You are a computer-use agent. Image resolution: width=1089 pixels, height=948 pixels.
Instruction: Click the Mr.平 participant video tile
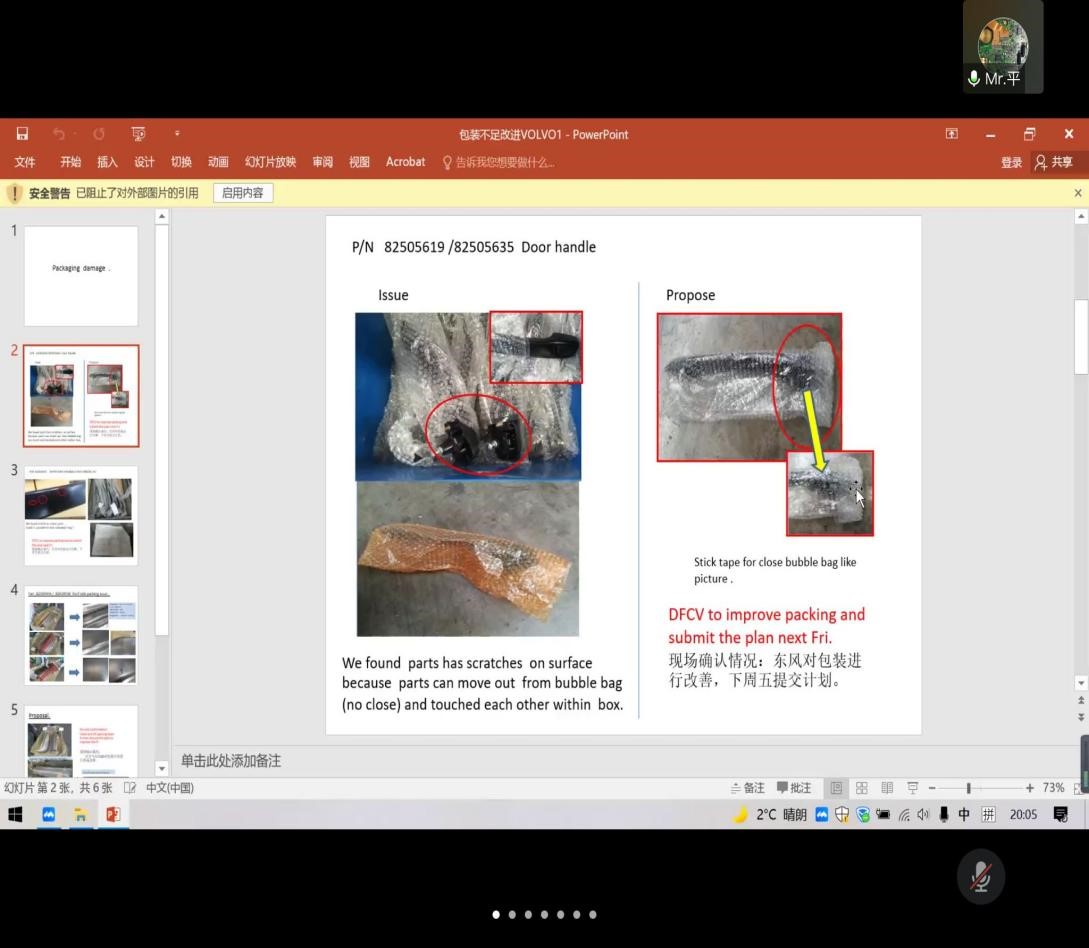(x=1002, y=47)
